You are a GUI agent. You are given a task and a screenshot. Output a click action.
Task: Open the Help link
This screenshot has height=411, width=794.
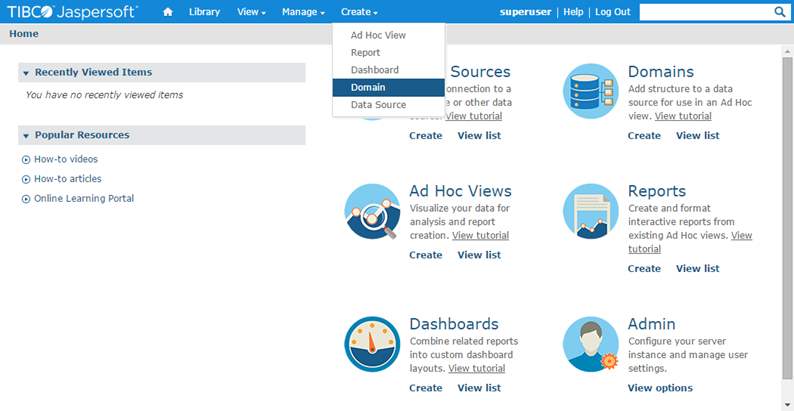pyautogui.click(x=573, y=12)
